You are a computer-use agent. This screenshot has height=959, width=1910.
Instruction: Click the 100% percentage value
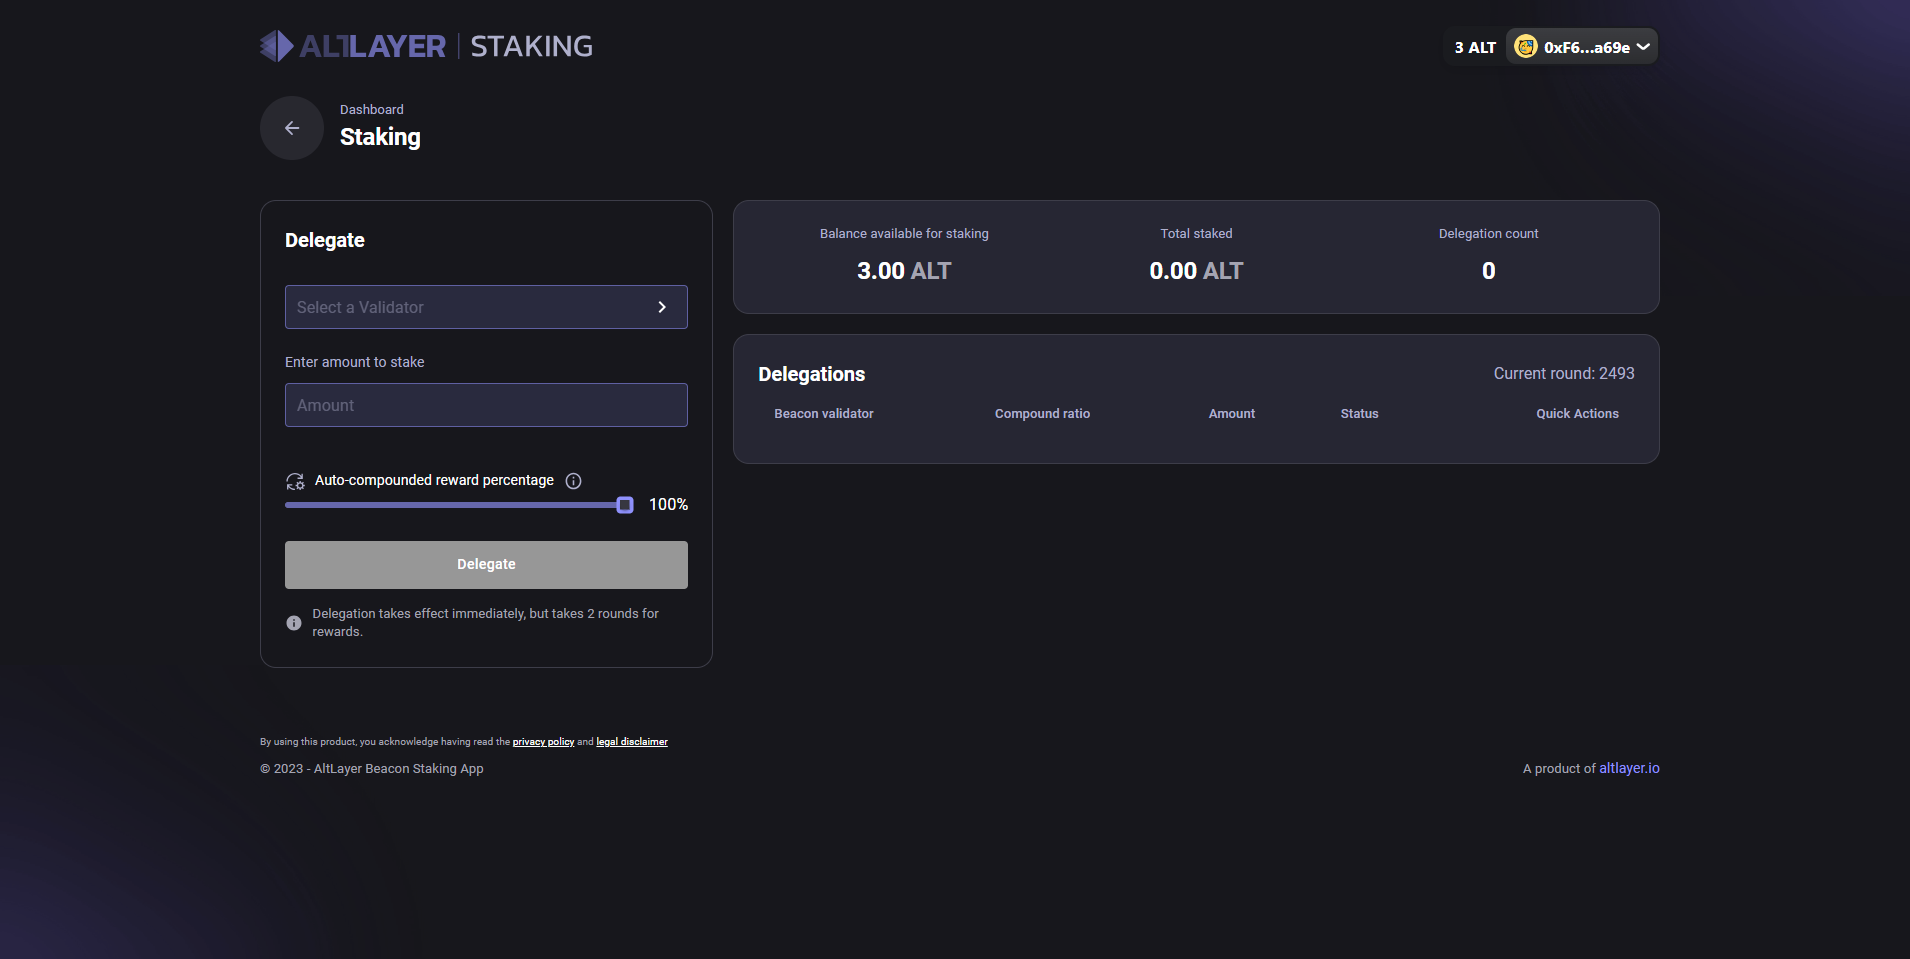tap(668, 505)
